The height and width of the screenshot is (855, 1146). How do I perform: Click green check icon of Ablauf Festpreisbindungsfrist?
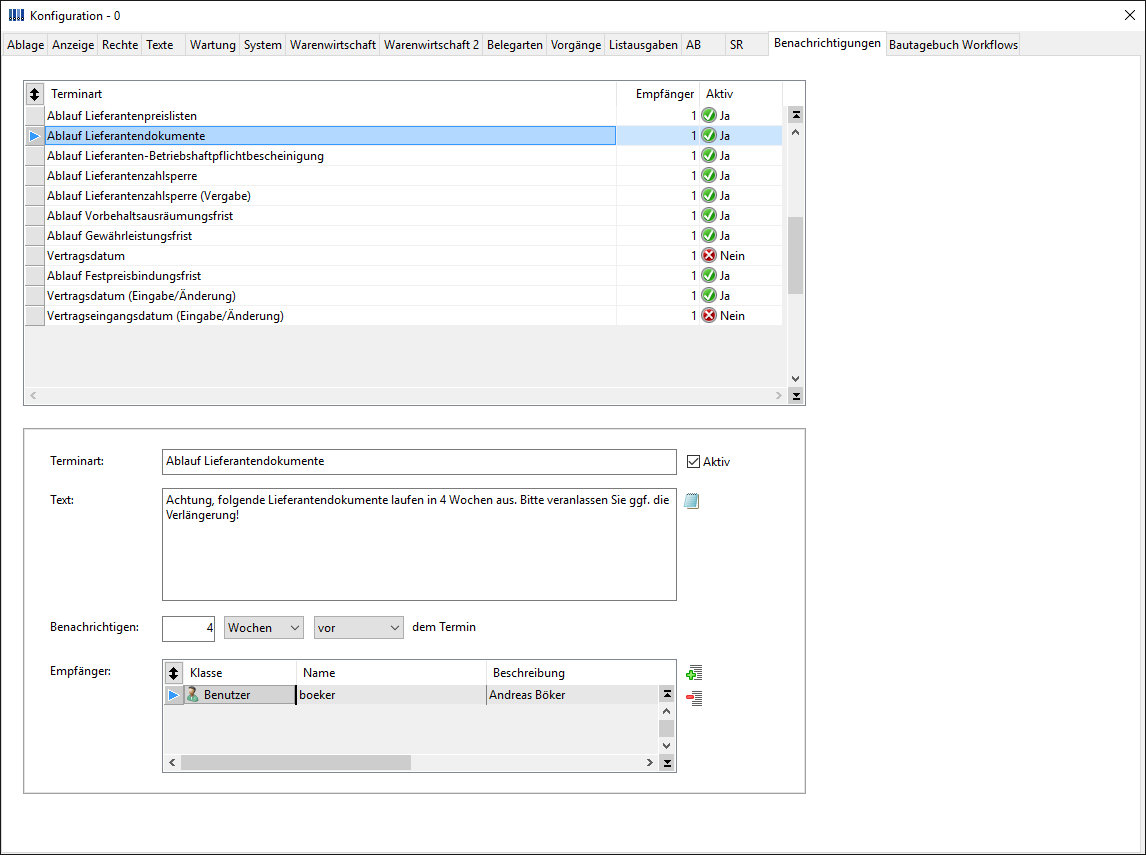click(x=708, y=276)
